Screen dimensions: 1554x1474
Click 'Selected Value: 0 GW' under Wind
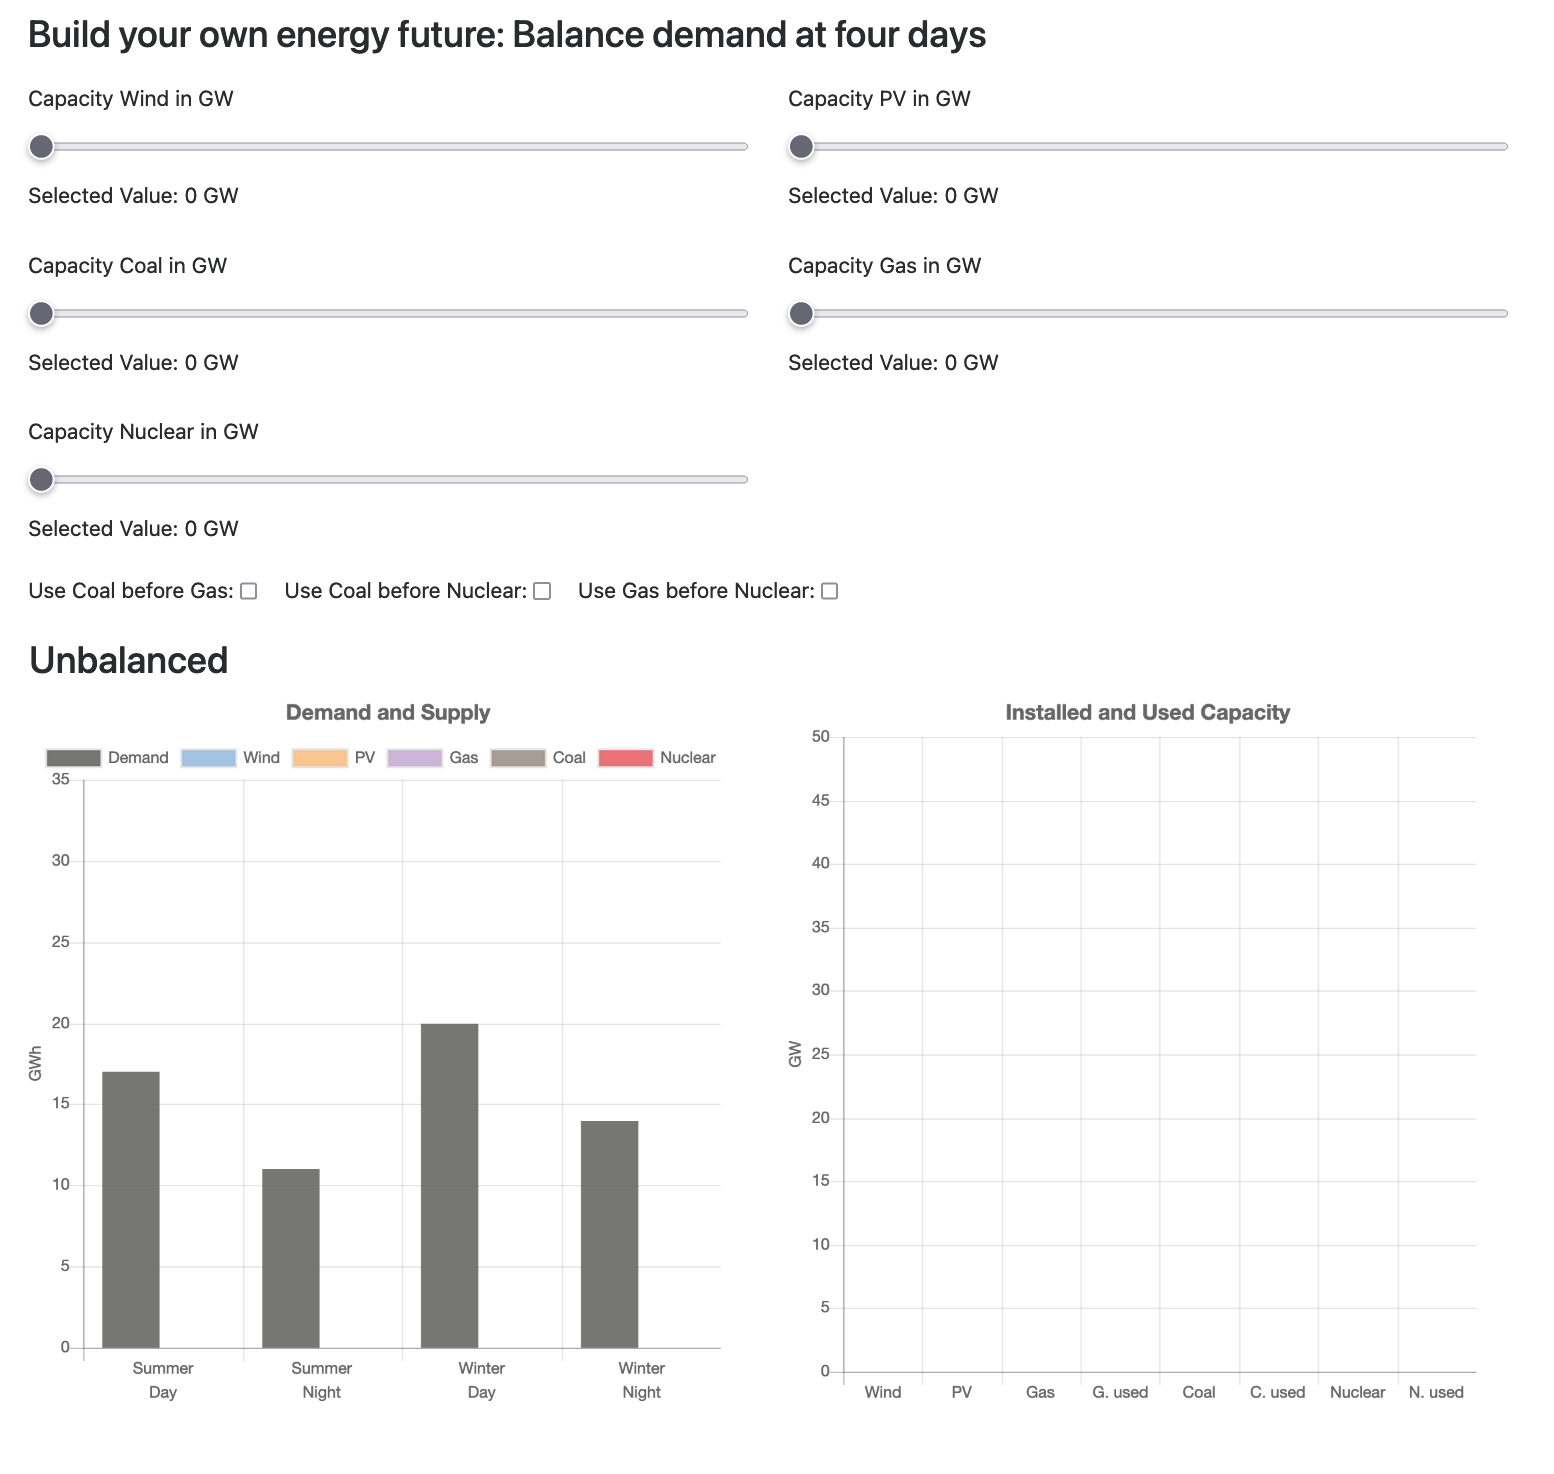coord(133,196)
